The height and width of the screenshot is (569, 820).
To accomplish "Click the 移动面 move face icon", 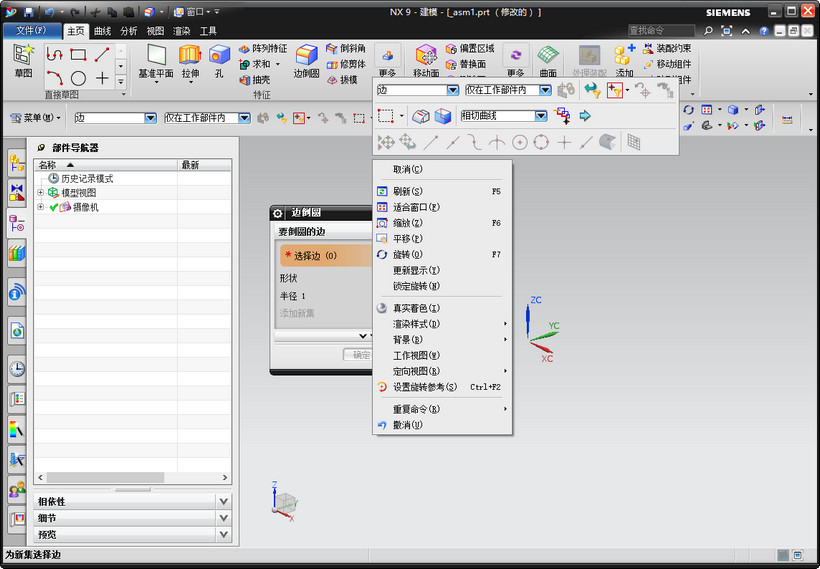I will 426,55.
